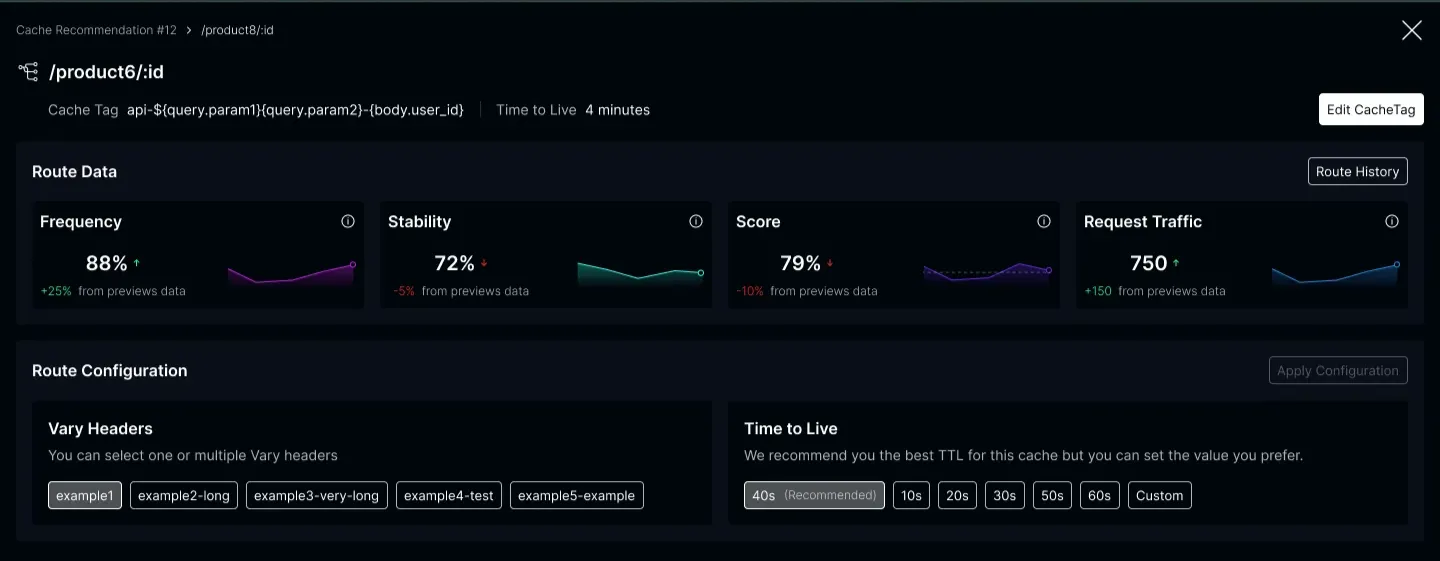Choose the 10s Time to Live option

point(911,495)
